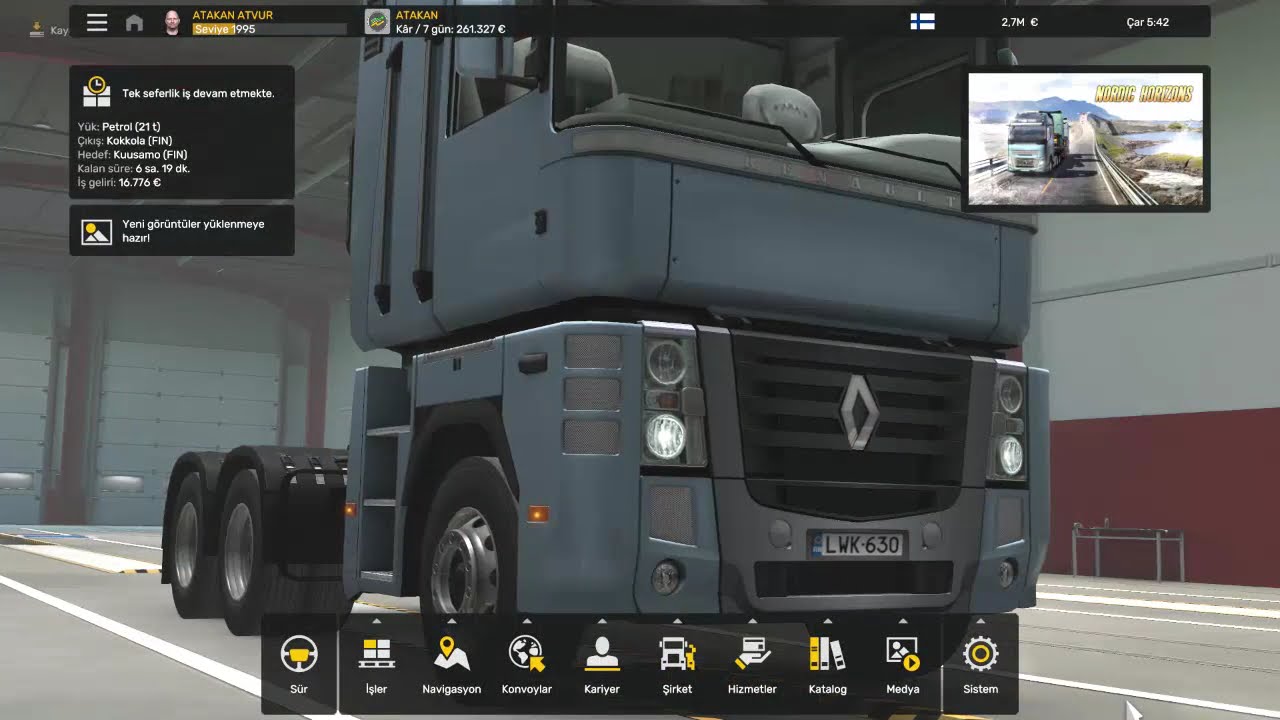Open the one-time job status icon
This screenshot has height=720, width=1280.
97,92
